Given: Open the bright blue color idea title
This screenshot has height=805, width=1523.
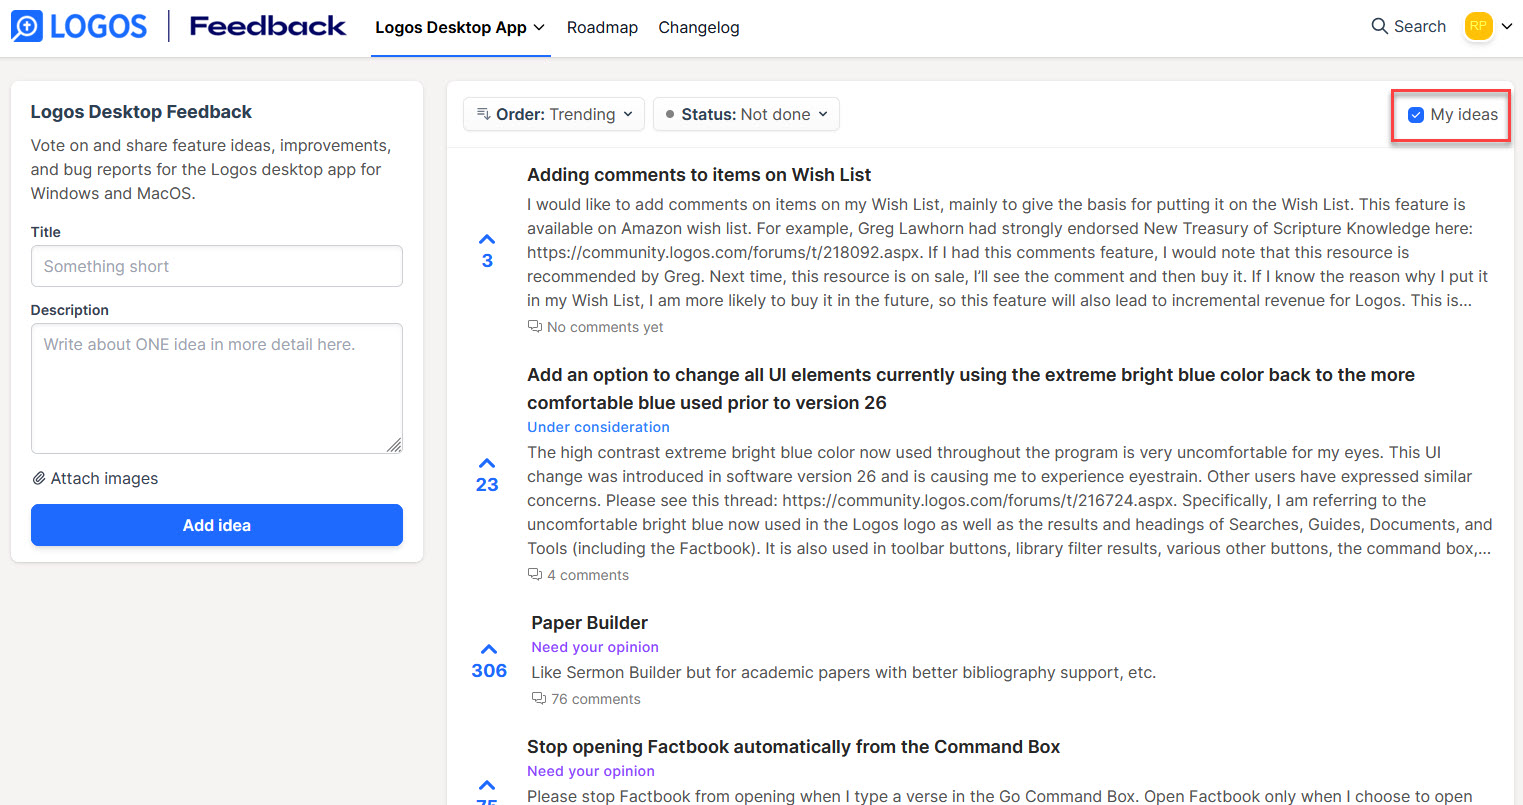Looking at the screenshot, I should (x=971, y=389).
